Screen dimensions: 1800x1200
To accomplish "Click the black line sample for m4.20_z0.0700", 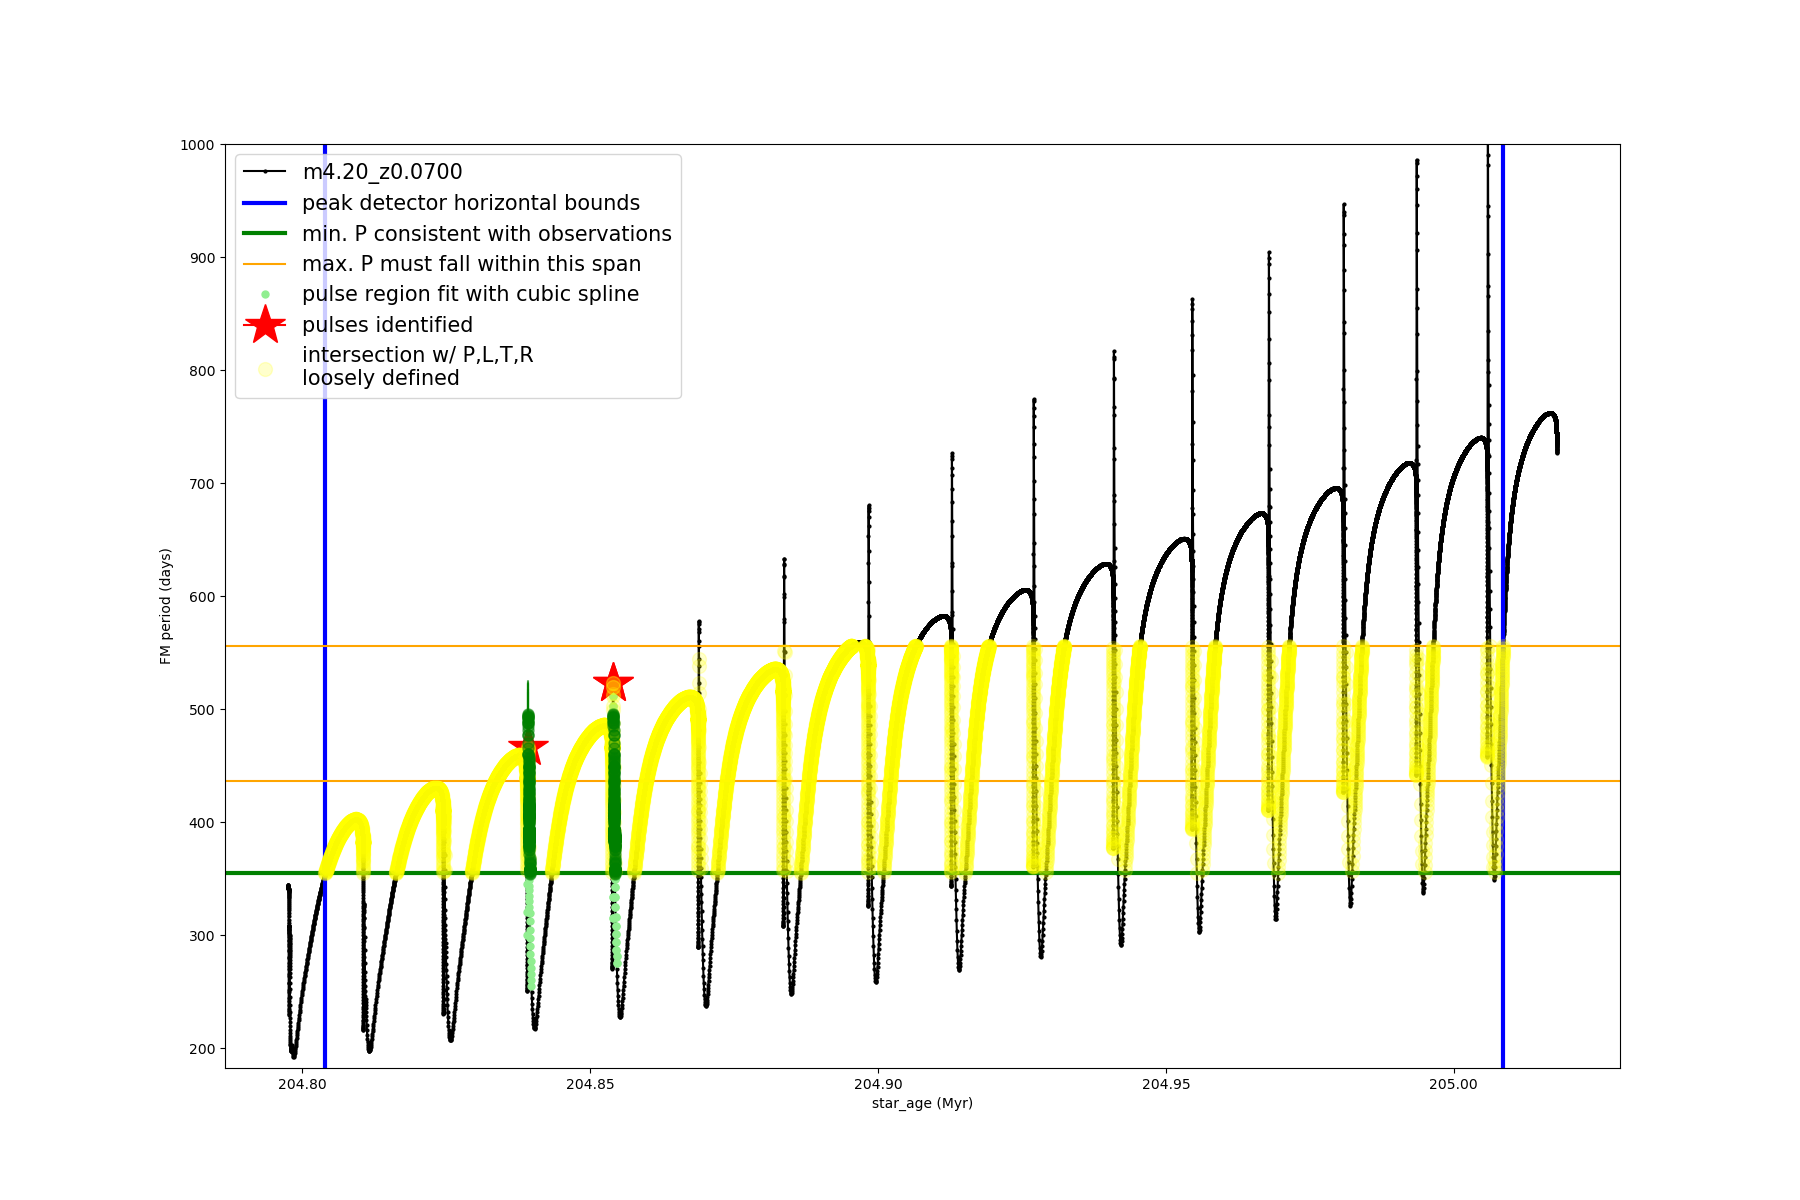I will tap(265, 172).
